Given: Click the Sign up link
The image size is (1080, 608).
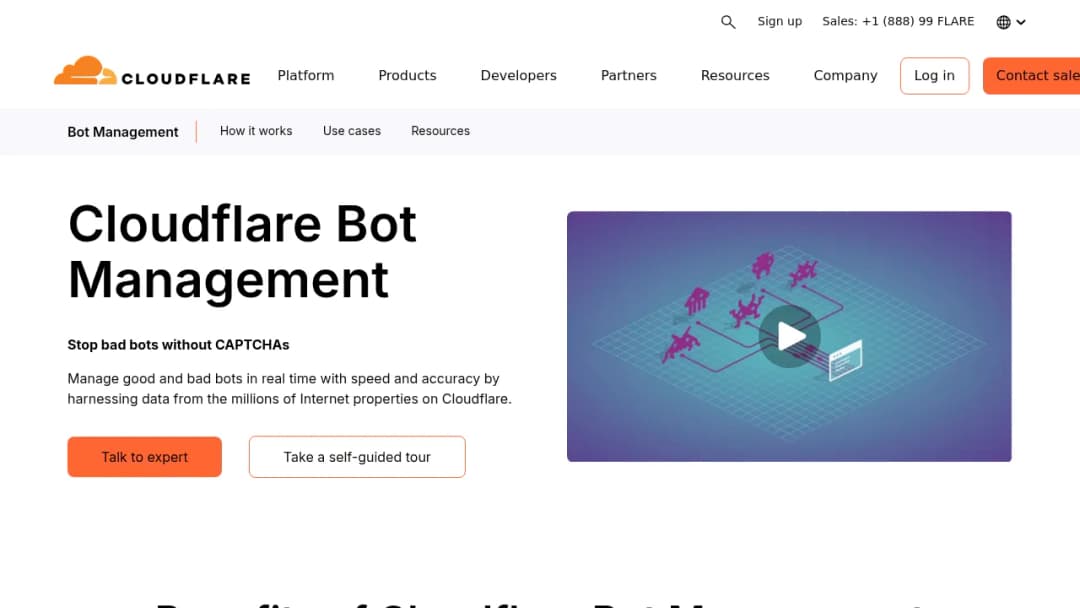Looking at the screenshot, I should coord(780,21).
